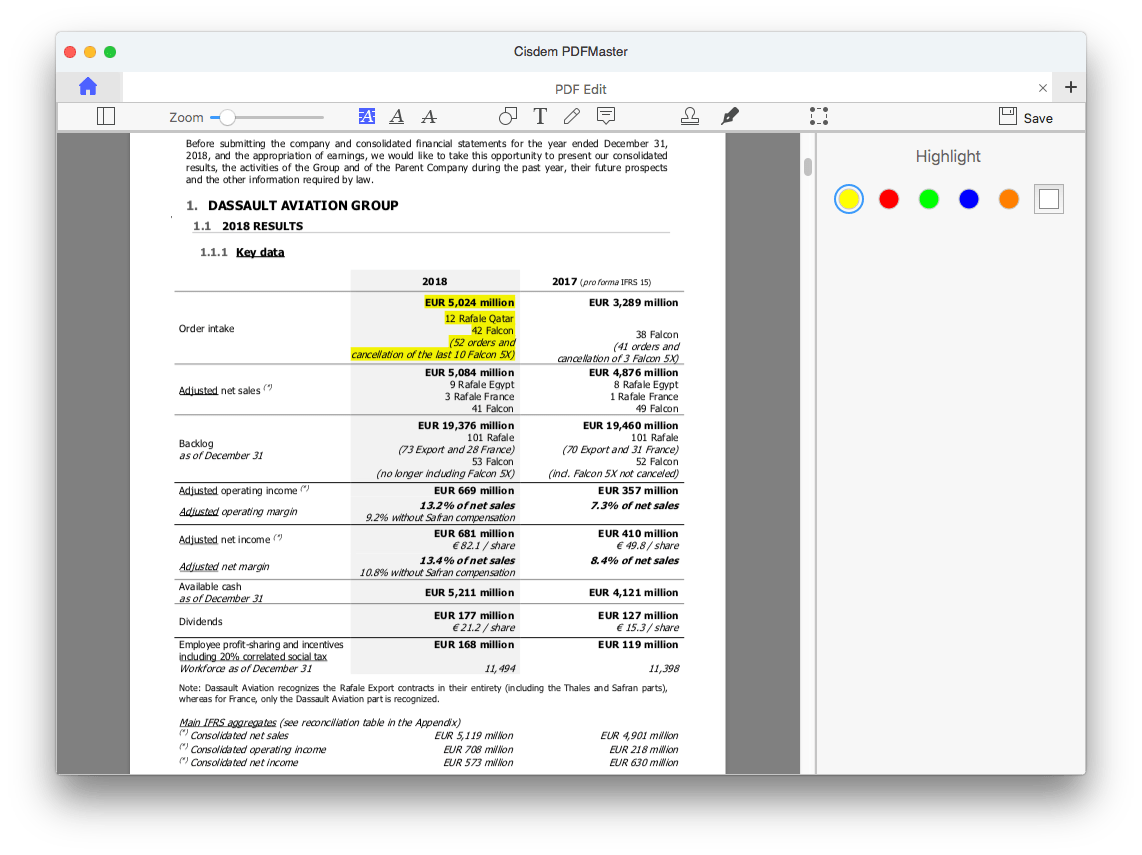Viewport: 1142px width, 855px height.
Task: Click 'EUR 5,084 million' value
Action: (470, 372)
